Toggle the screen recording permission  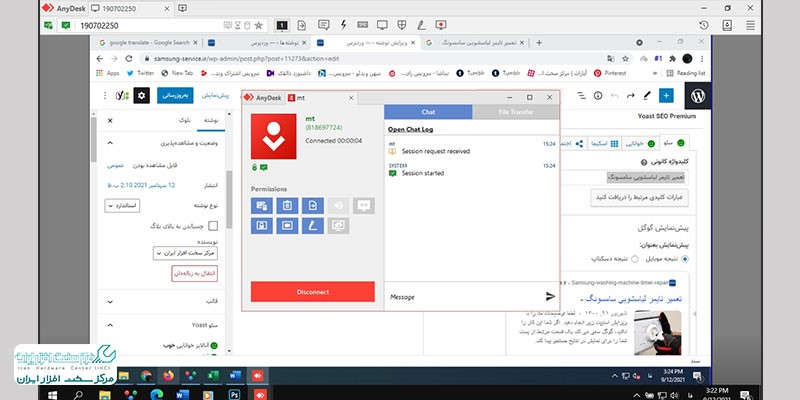[x=287, y=226]
